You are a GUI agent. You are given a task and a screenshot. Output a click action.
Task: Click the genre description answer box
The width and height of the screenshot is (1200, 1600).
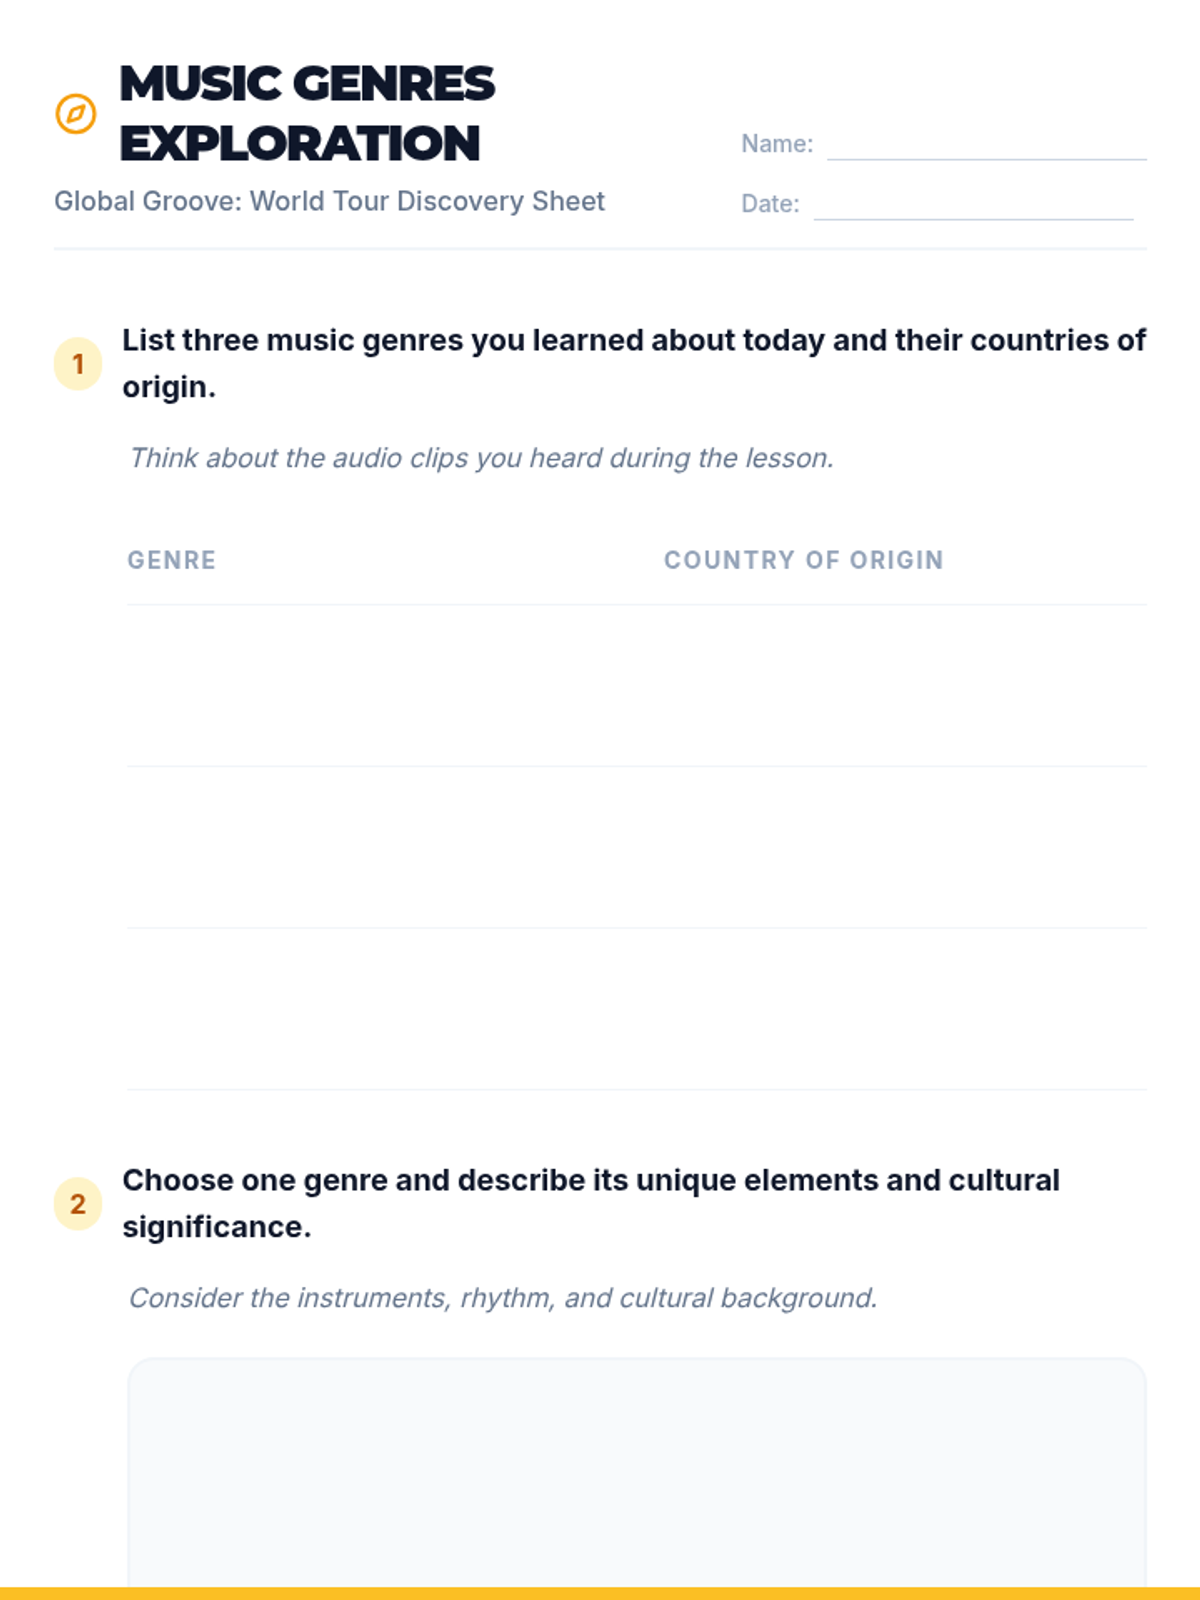tap(636, 1470)
